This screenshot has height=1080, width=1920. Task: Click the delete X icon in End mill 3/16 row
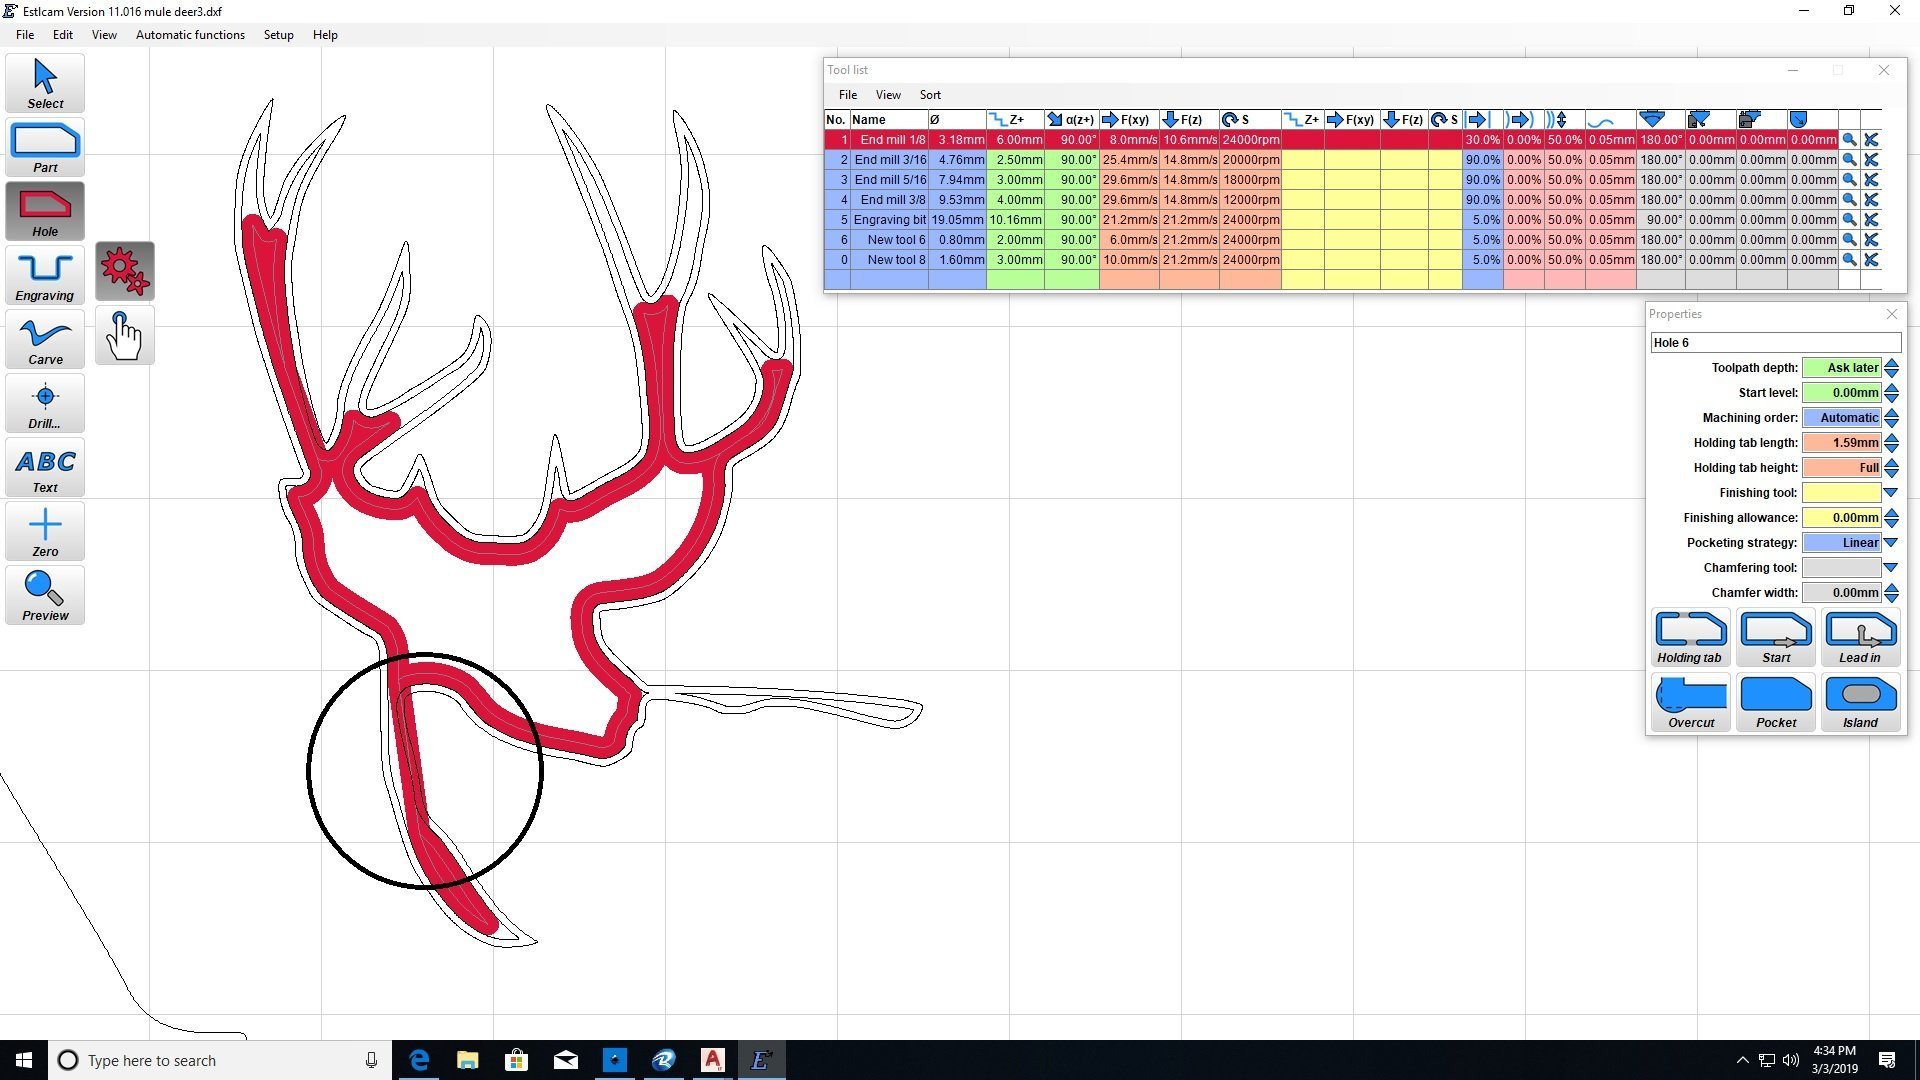1871,160
